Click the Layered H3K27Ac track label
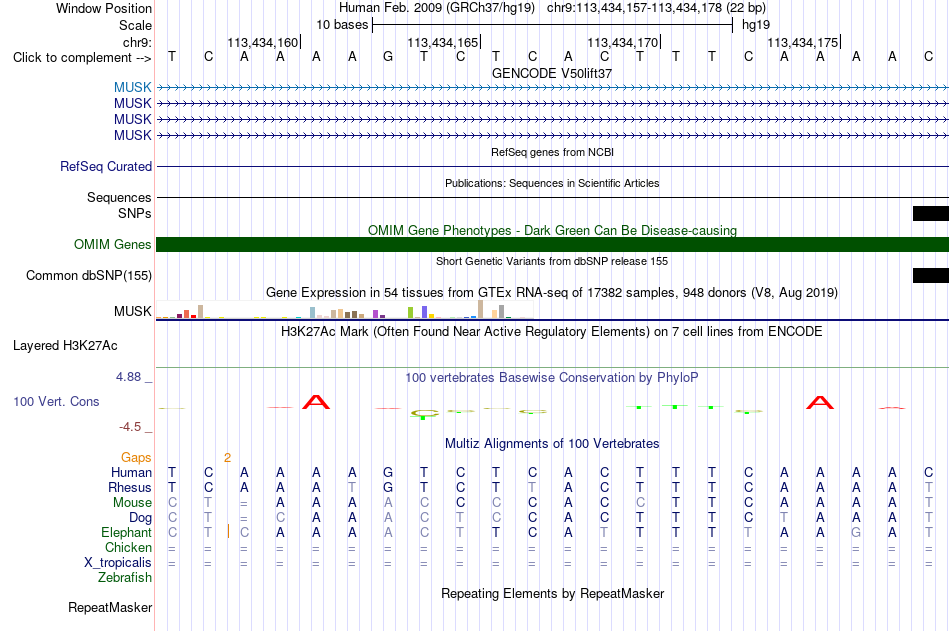The width and height of the screenshot is (950, 631). [x=65, y=346]
